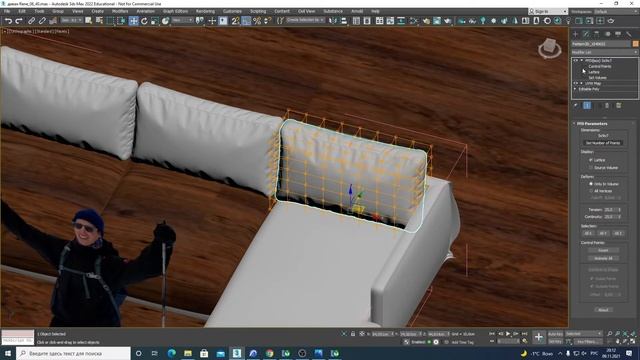Viewport: 640px width, 360px height.
Task: Click the Undo arrow in main toolbar
Action: (8, 20)
